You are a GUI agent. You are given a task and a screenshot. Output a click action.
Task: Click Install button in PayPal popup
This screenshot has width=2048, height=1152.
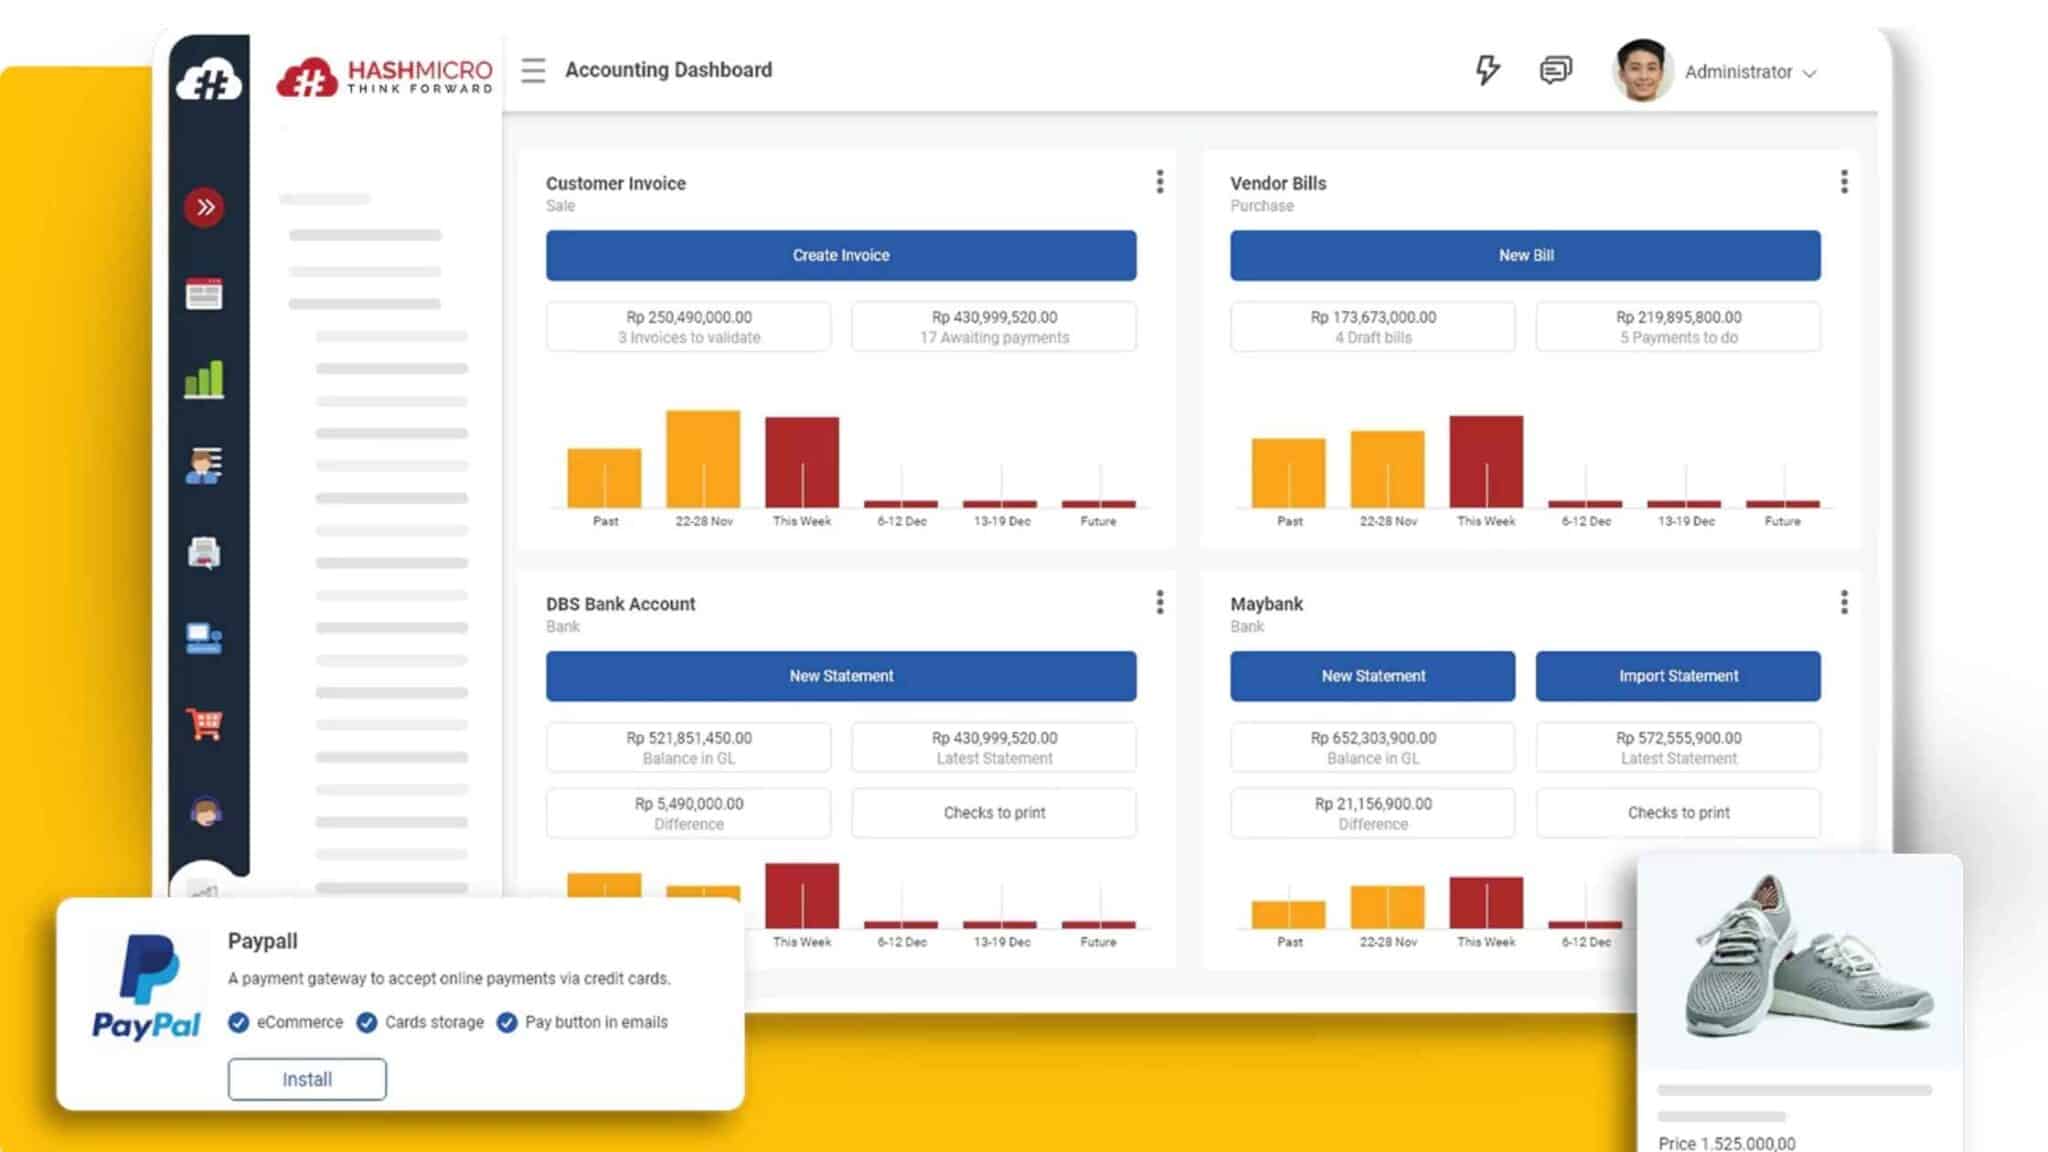pos(307,1079)
